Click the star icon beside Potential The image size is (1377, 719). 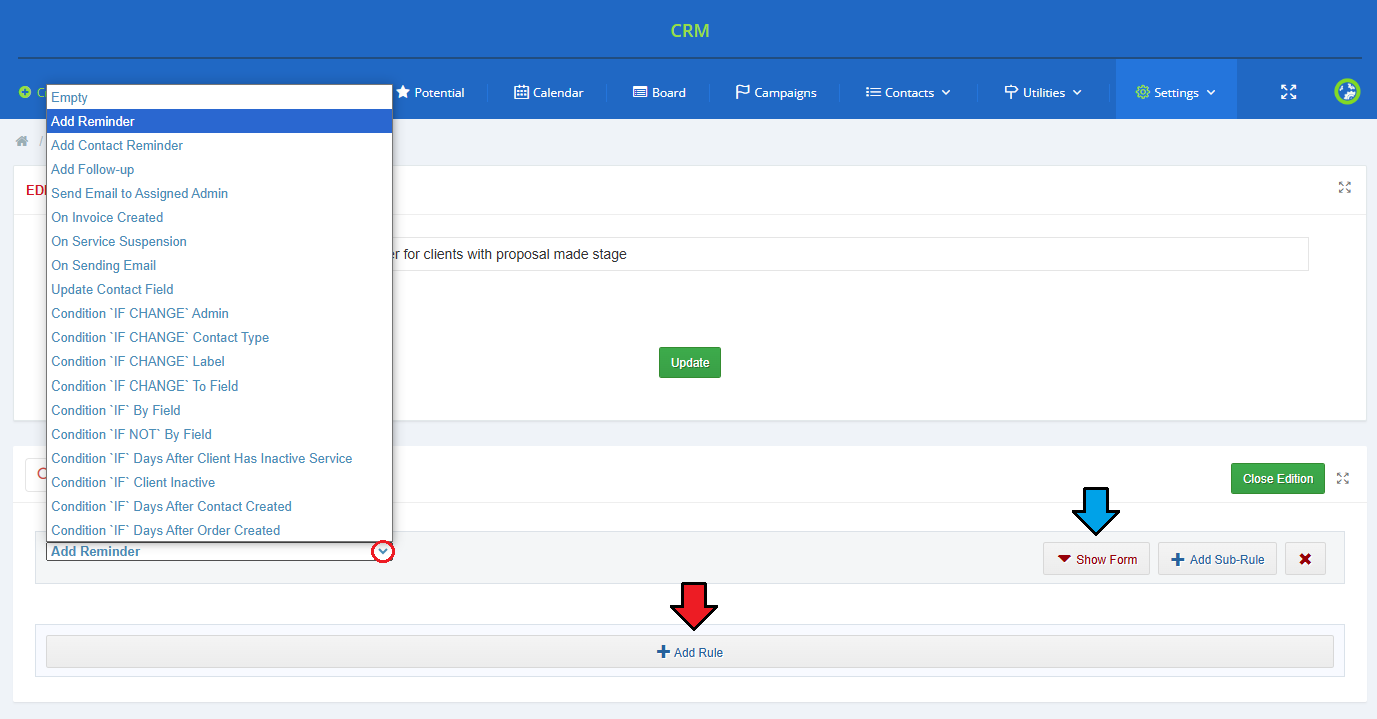pos(403,92)
